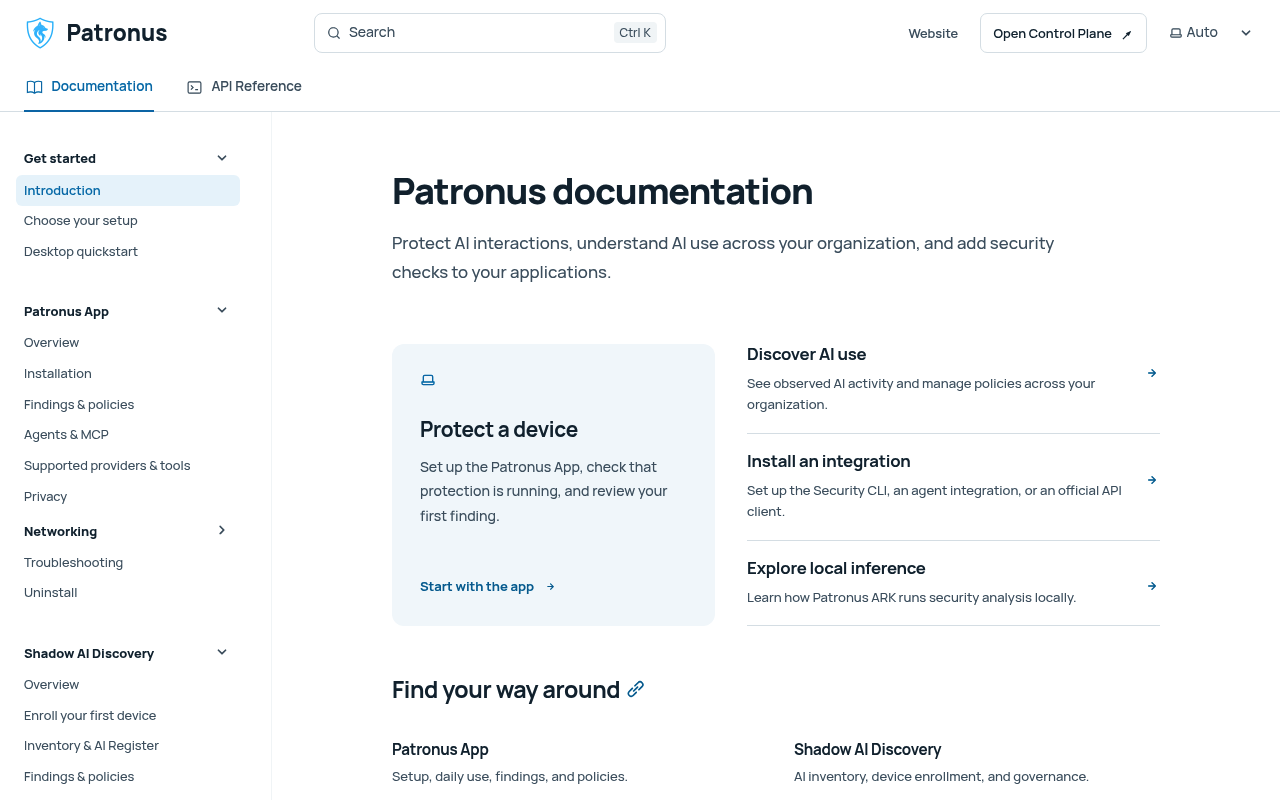This screenshot has width=1280, height=800.
Task: Click the Patronus App sidebar heading
Action: 67,312
